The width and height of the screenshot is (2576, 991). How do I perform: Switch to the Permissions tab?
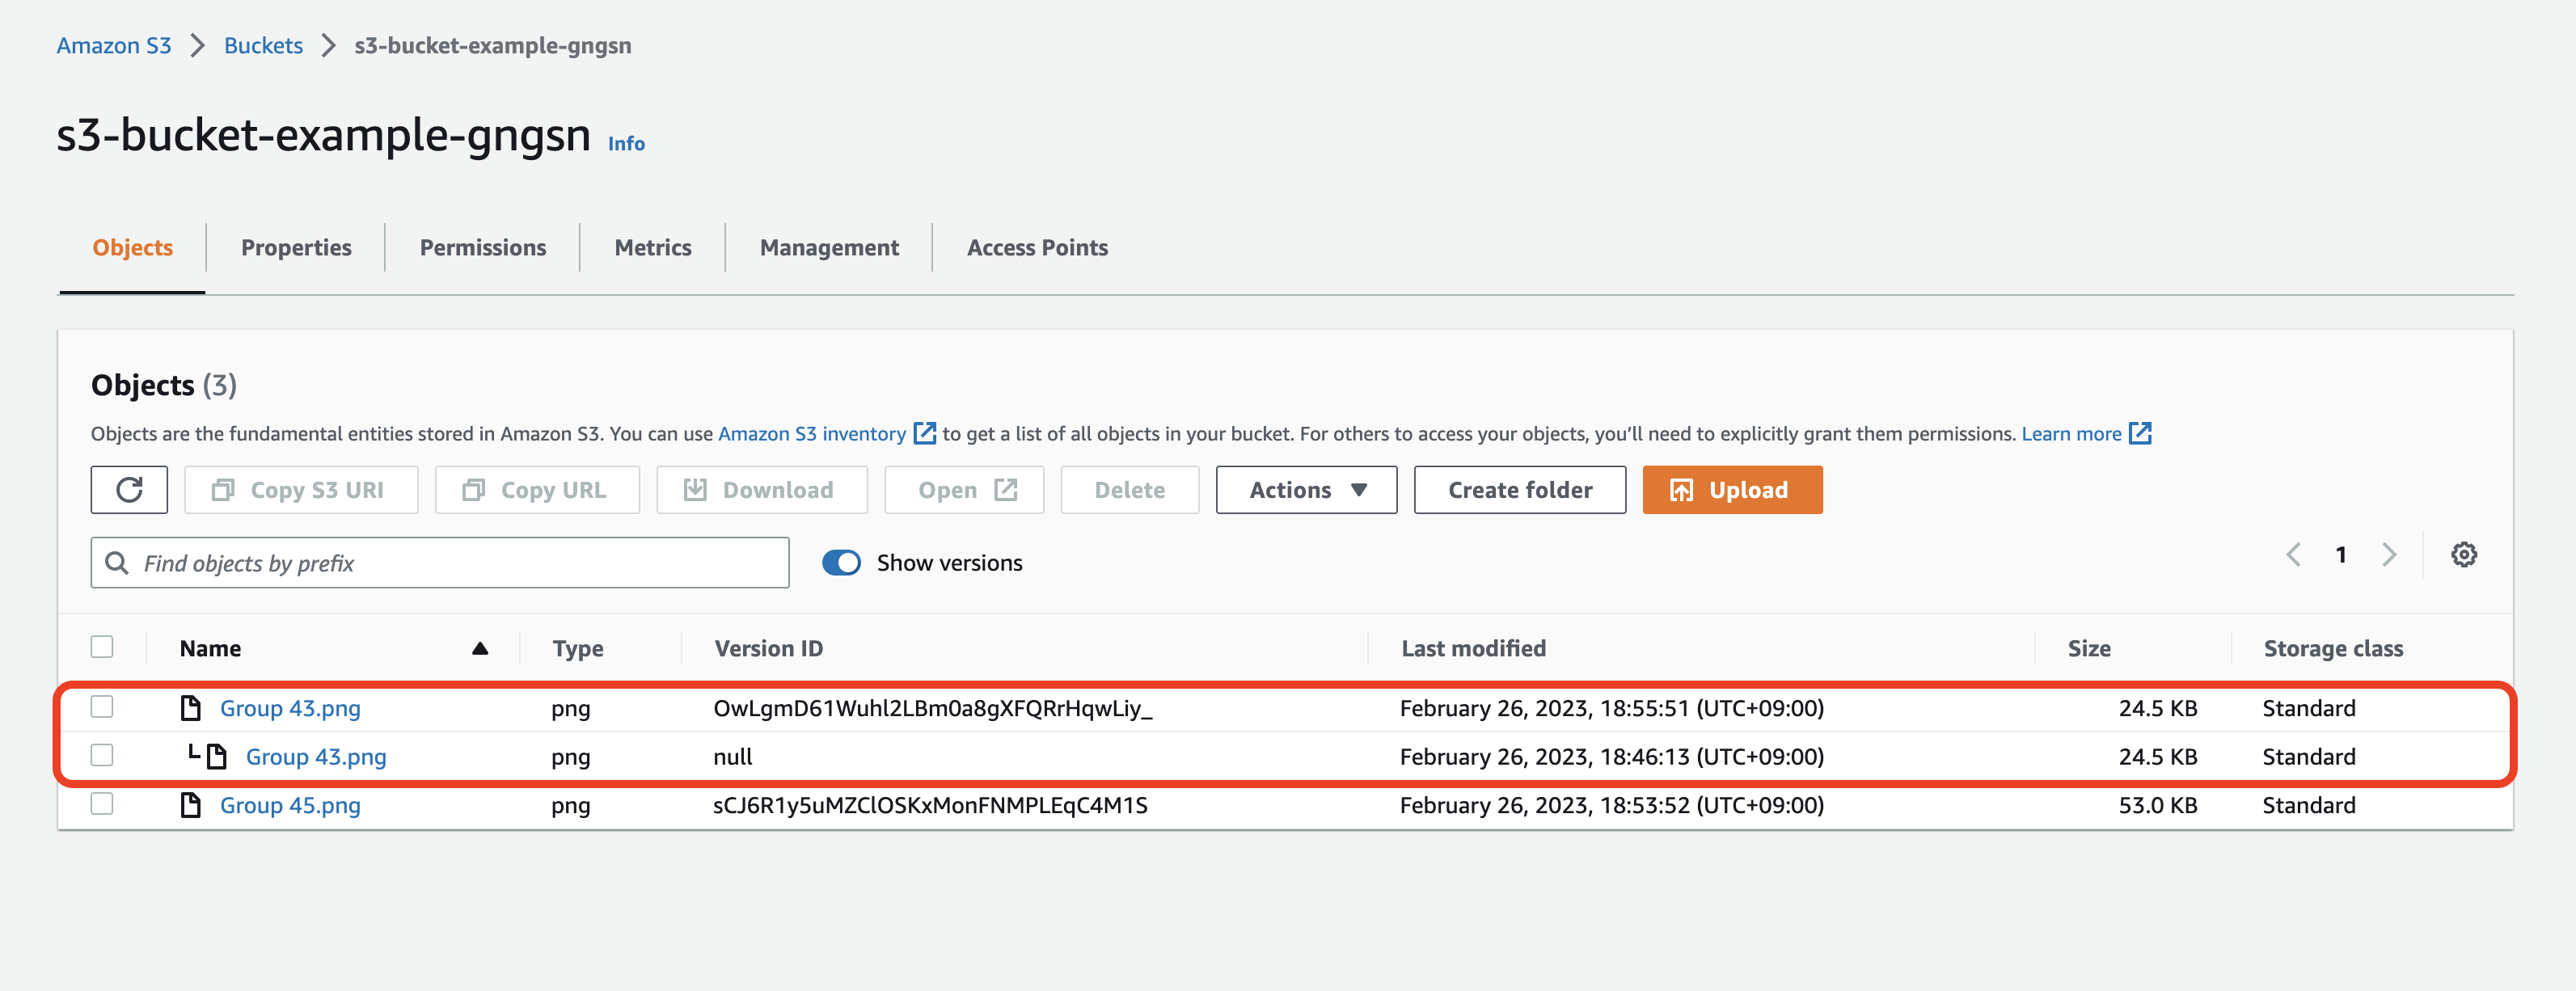pyautogui.click(x=482, y=247)
